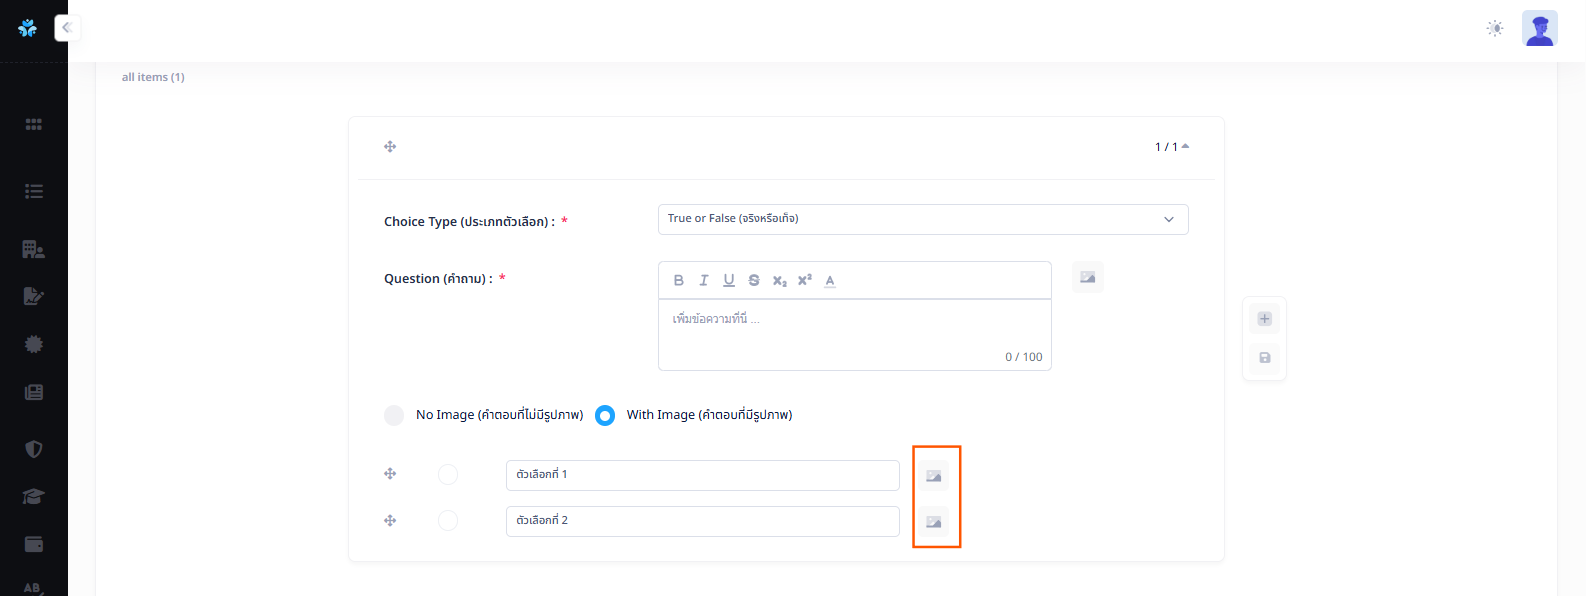This screenshot has height=596, width=1586.
Task: Open the shield icon in the sidebar
Action: 34,449
